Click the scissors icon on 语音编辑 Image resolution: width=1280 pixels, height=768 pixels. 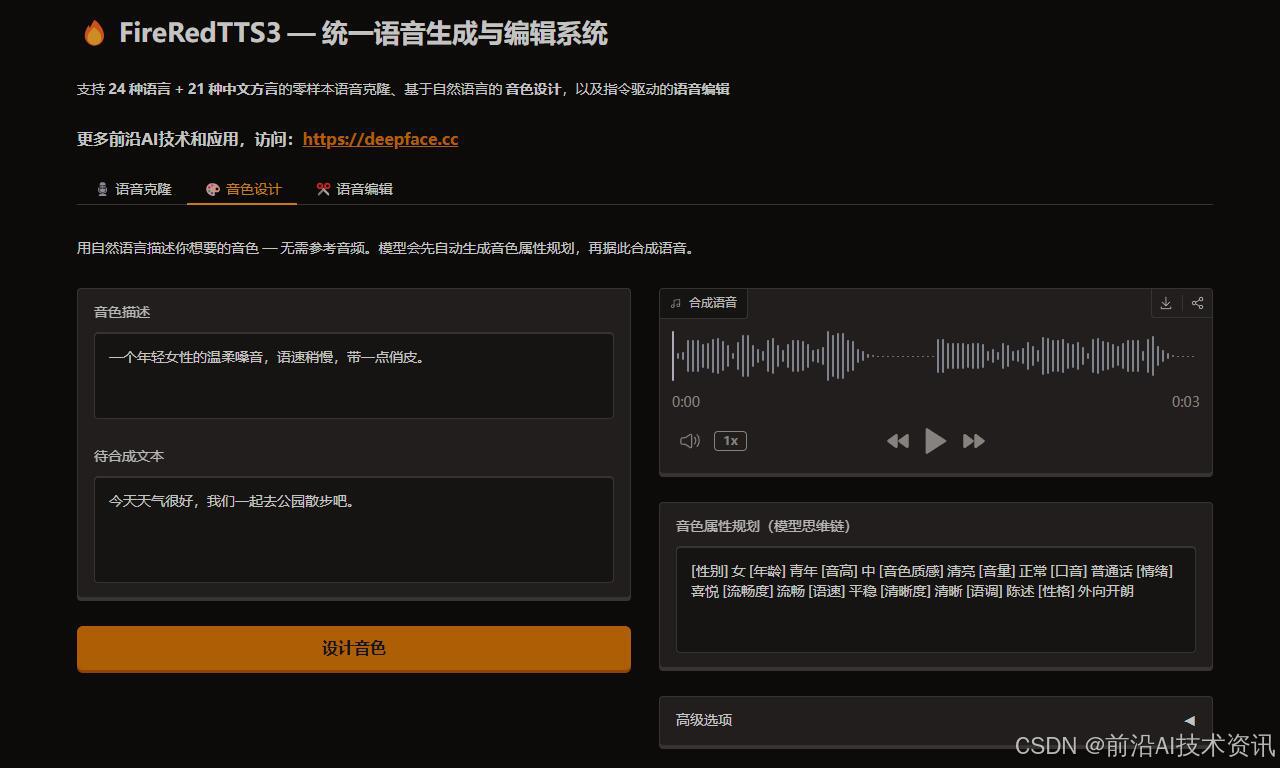coord(323,189)
